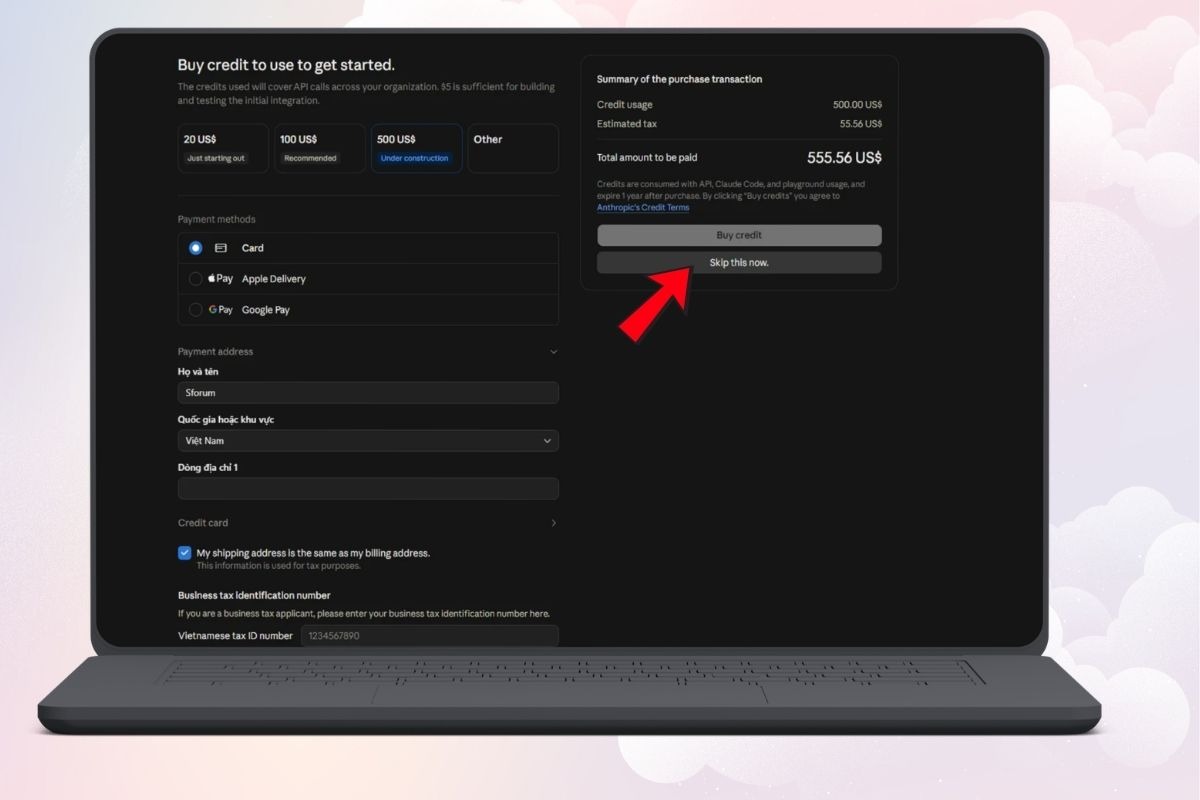Click the Skip this now button
The width and height of the screenshot is (1200, 800).
739,262
